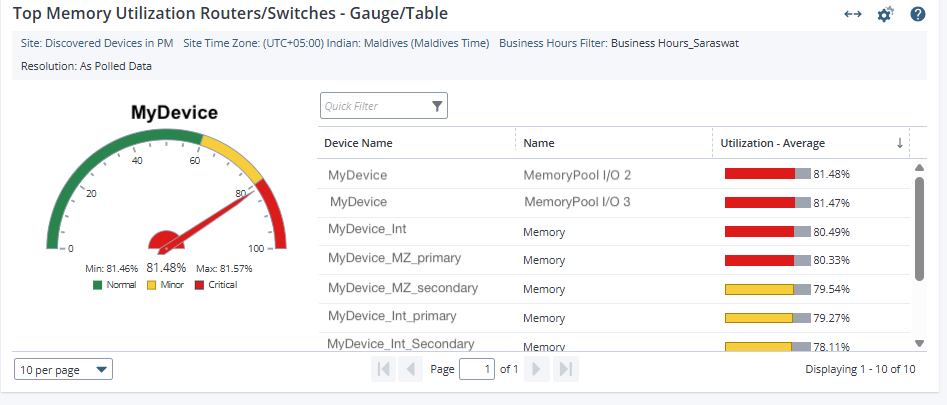This screenshot has height=405, width=947.
Task: Click the Quick Filter funnel icon
Action: (x=437, y=106)
